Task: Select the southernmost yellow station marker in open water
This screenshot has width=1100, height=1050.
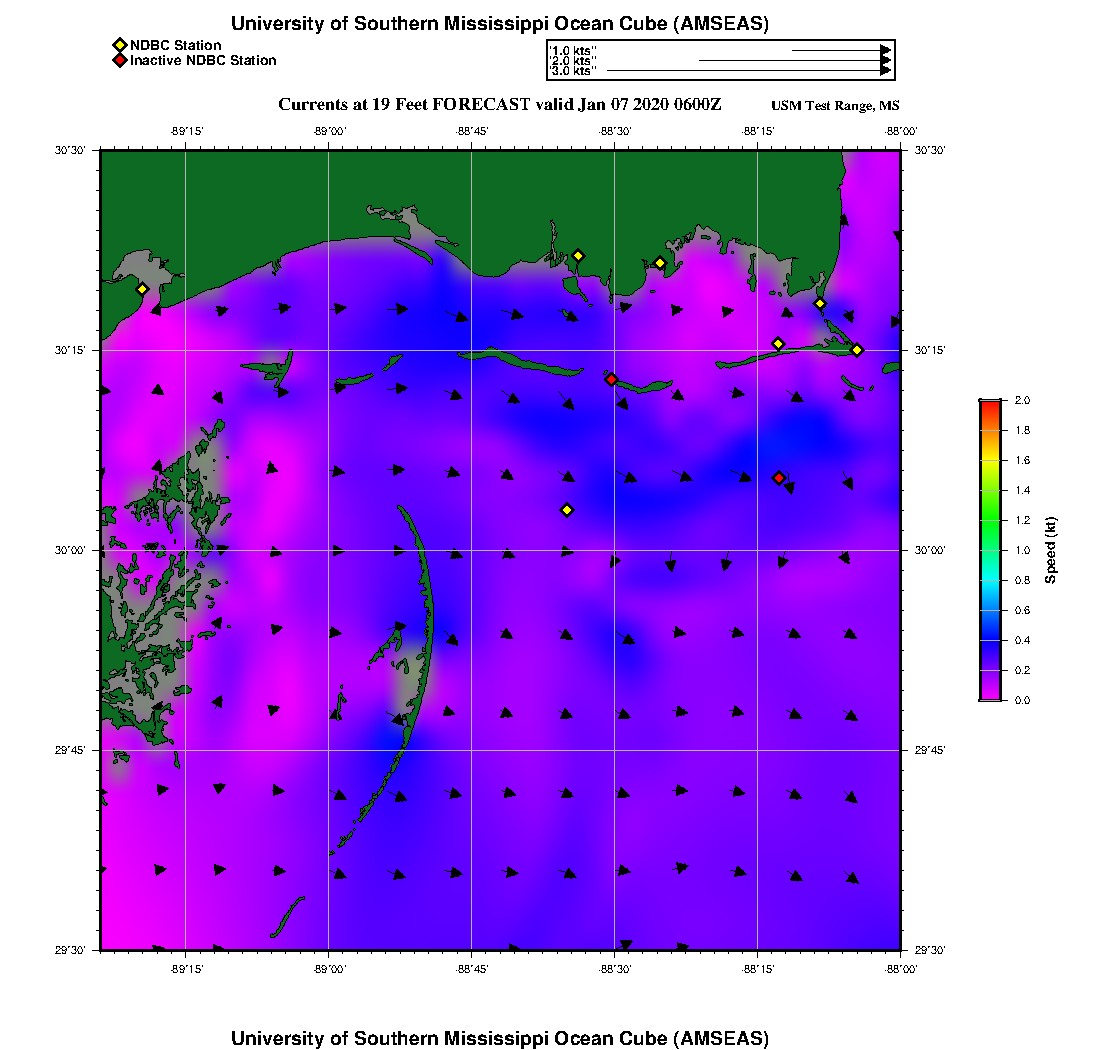Action: 567,510
